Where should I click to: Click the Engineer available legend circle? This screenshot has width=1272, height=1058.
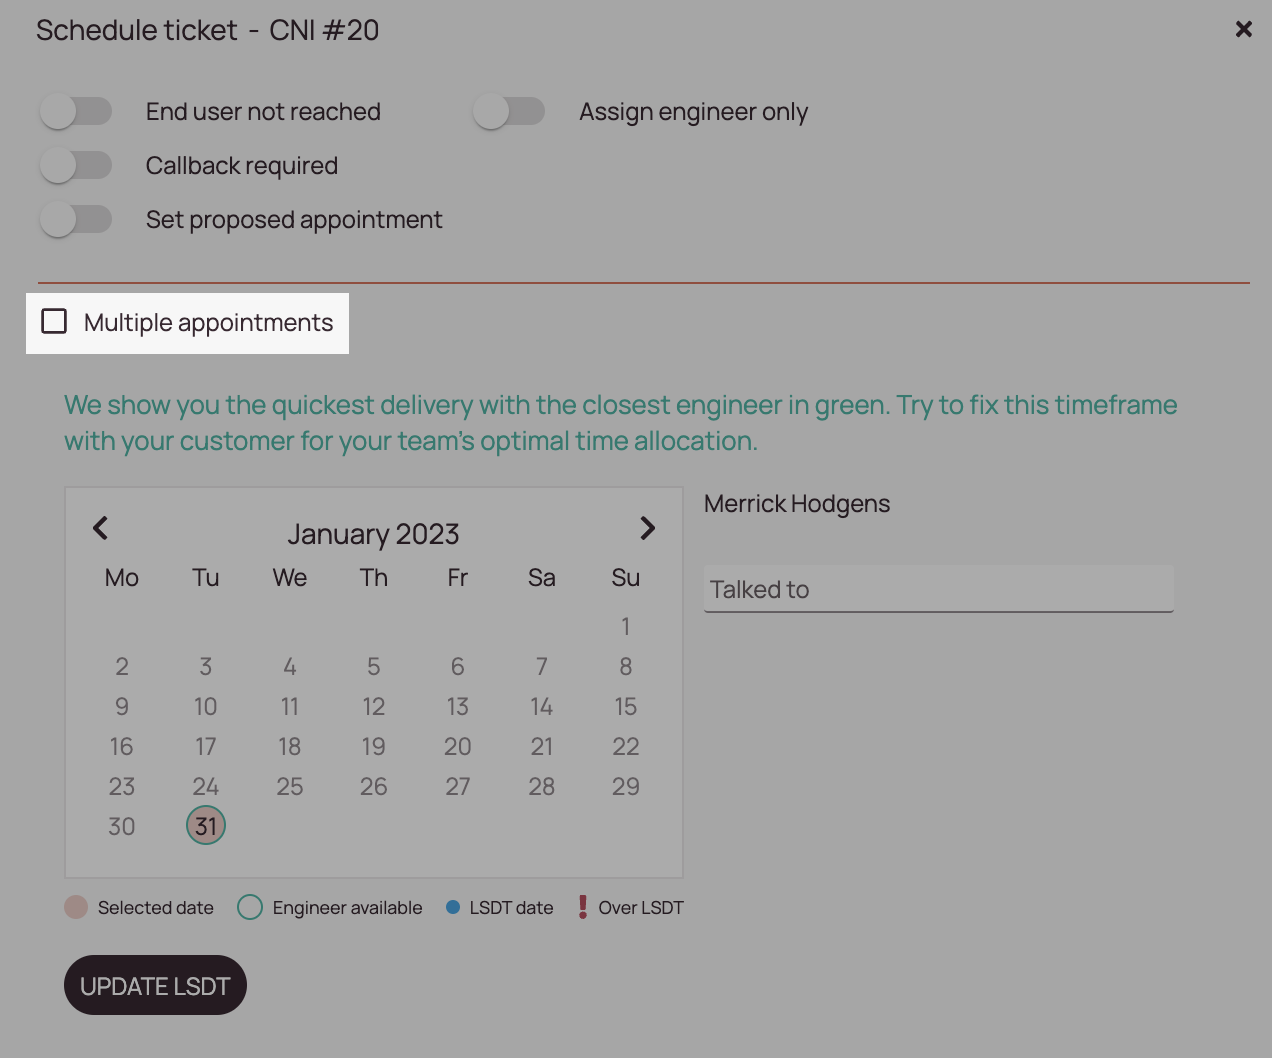point(249,906)
